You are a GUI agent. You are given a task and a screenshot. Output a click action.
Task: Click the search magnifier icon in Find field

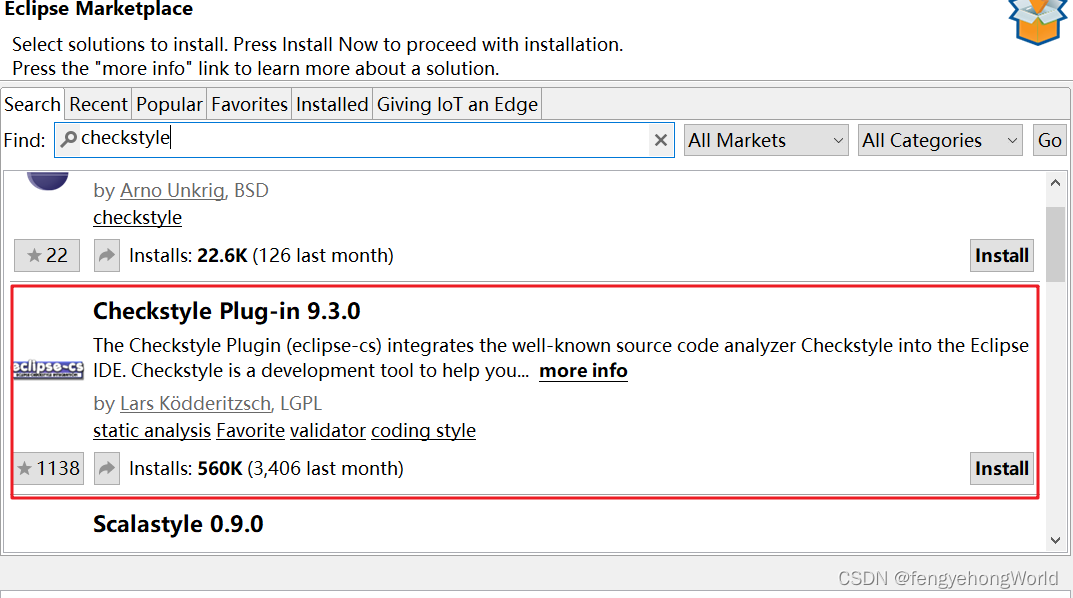(x=68, y=139)
